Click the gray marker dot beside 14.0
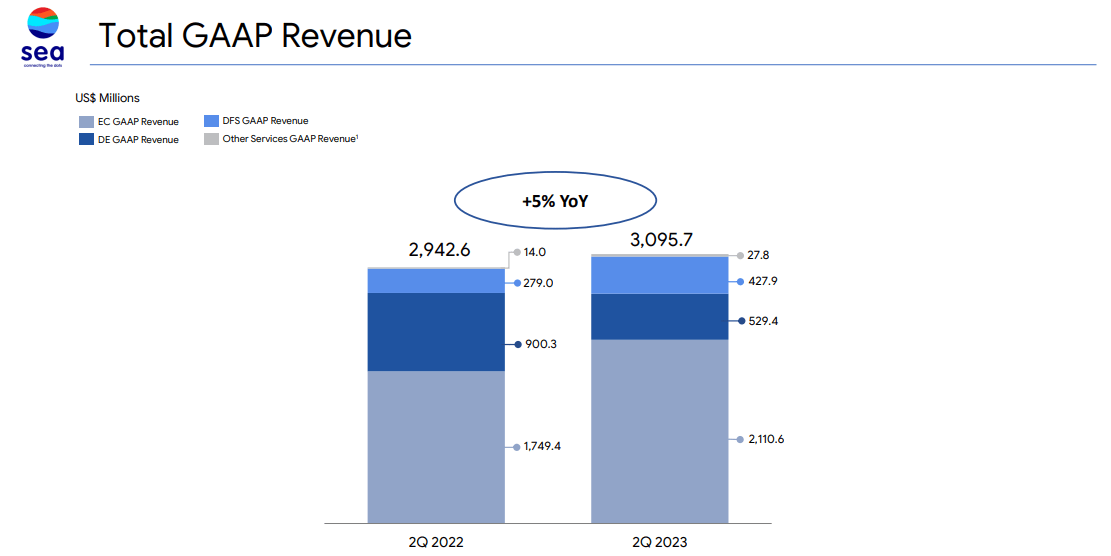 [x=517, y=252]
